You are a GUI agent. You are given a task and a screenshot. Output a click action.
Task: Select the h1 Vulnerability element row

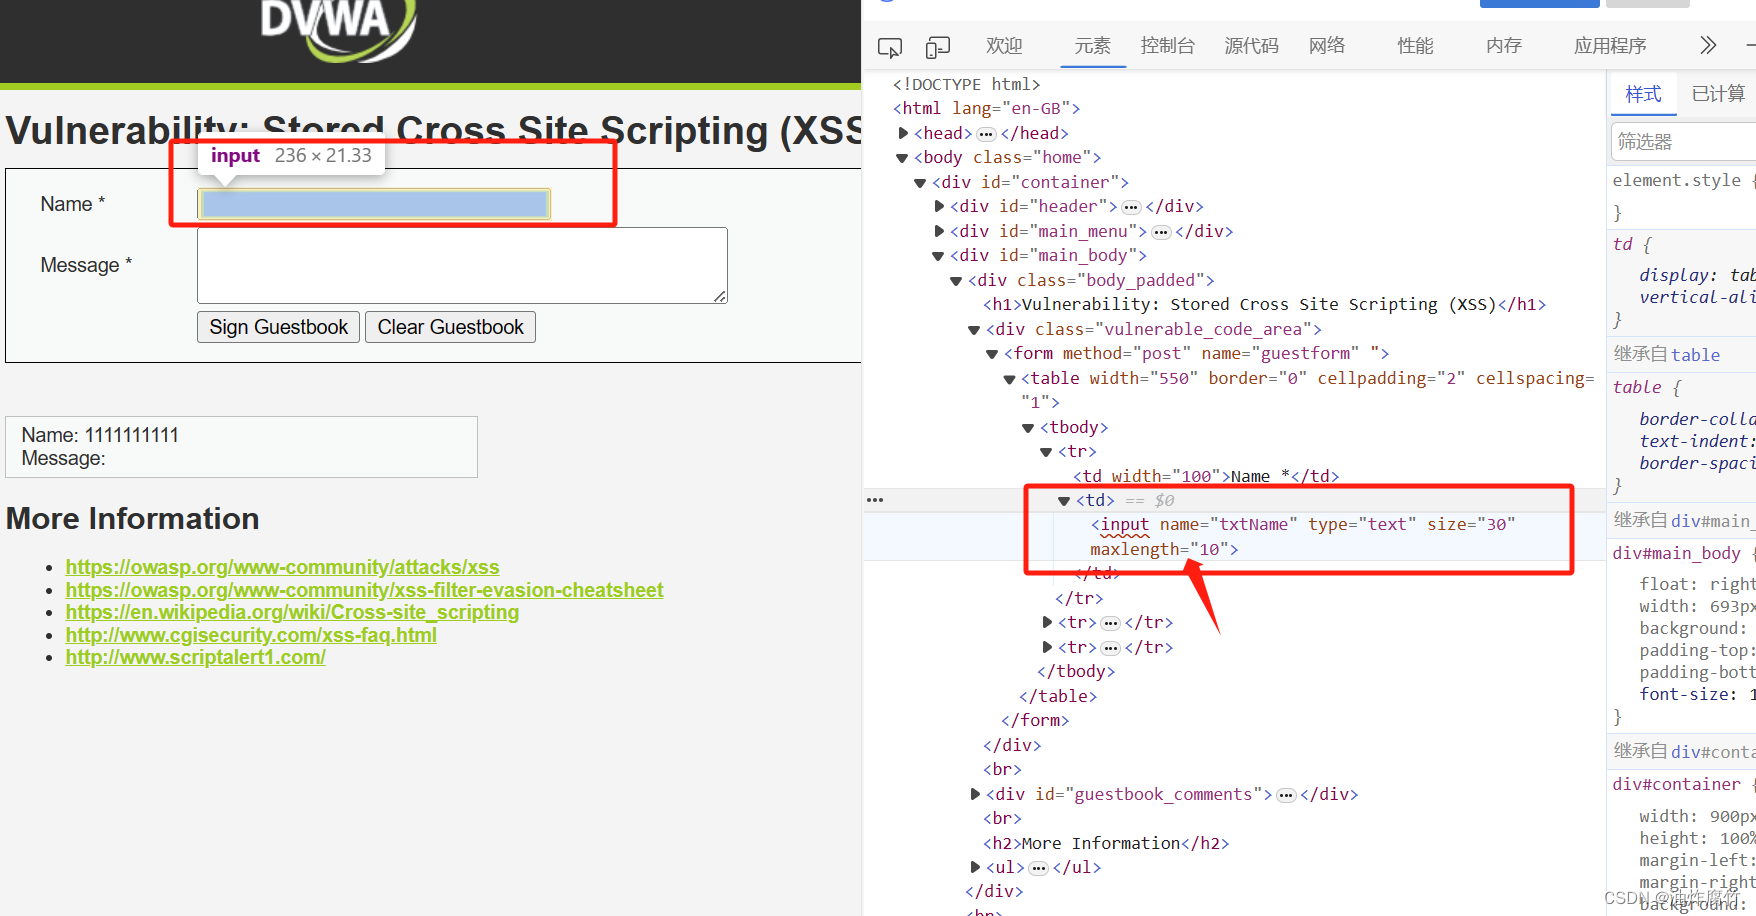(1264, 305)
